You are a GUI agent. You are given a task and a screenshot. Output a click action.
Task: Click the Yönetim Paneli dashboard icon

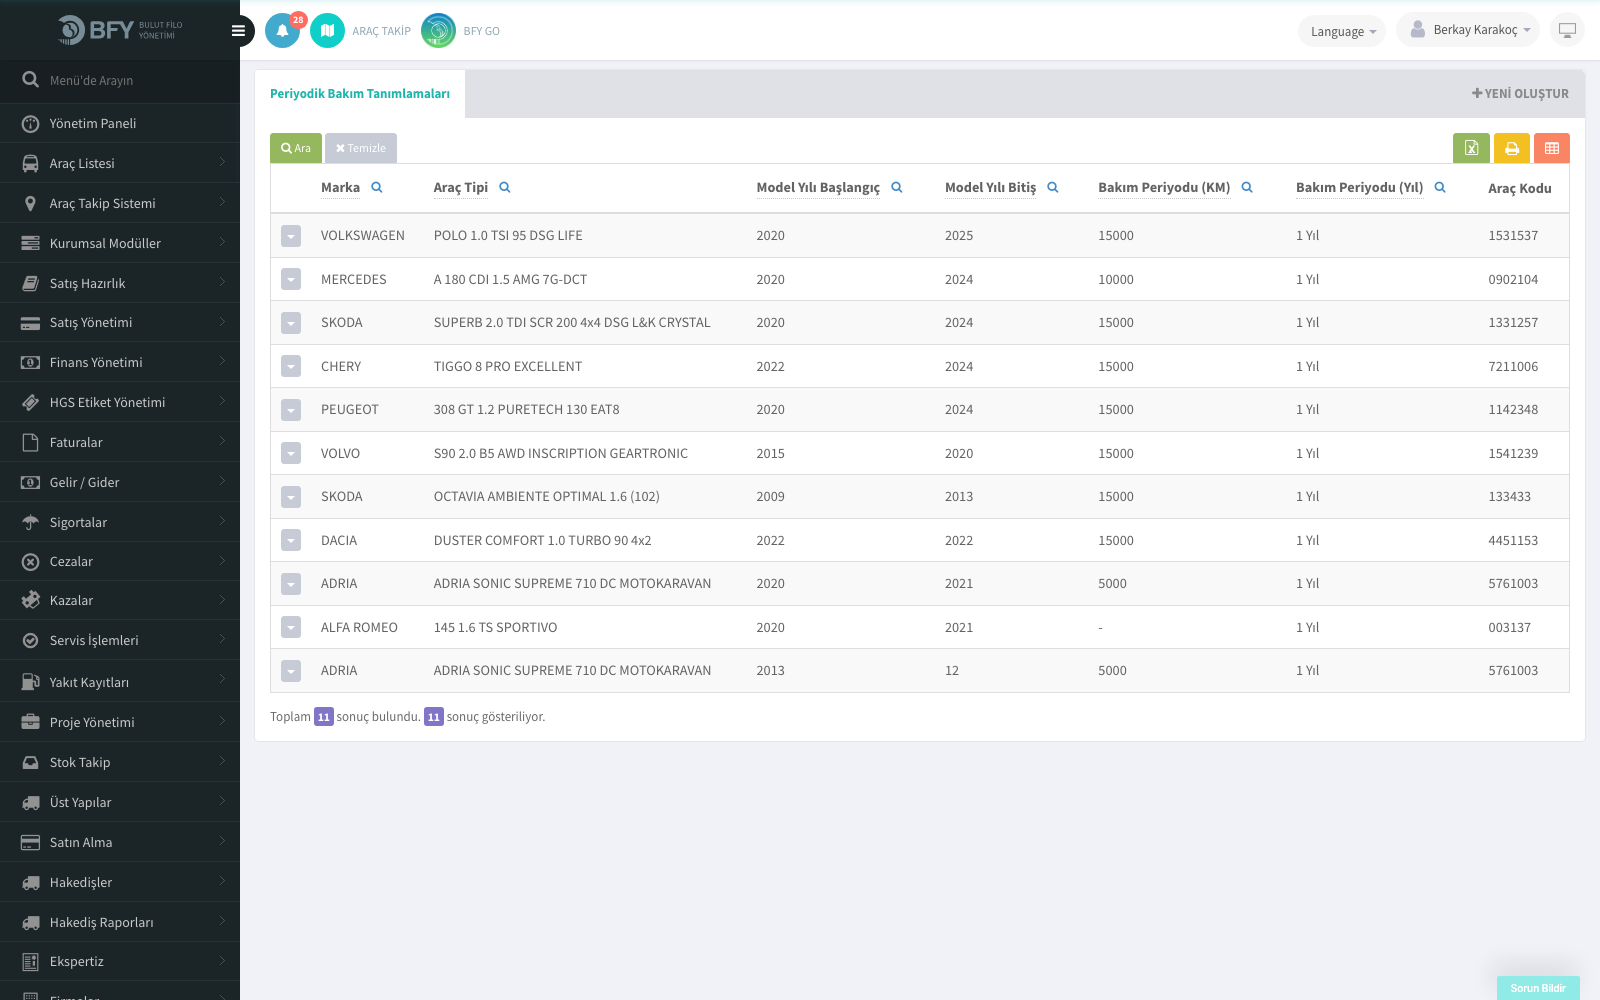point(31,124)
